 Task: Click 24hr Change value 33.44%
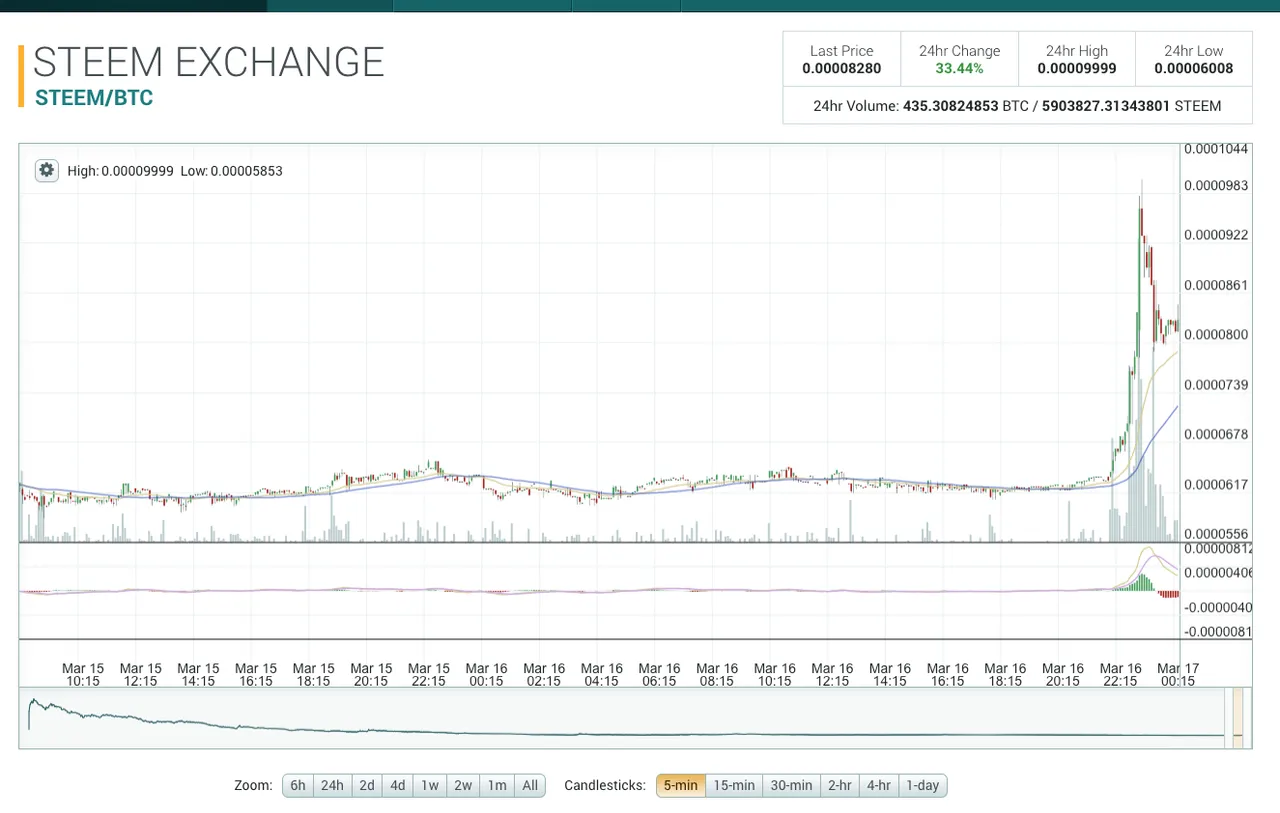point(959,69)
